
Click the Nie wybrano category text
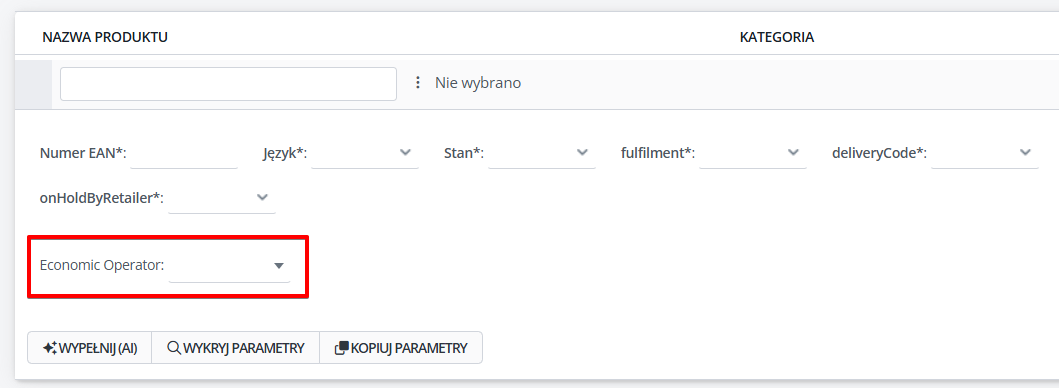click(478, 83)
